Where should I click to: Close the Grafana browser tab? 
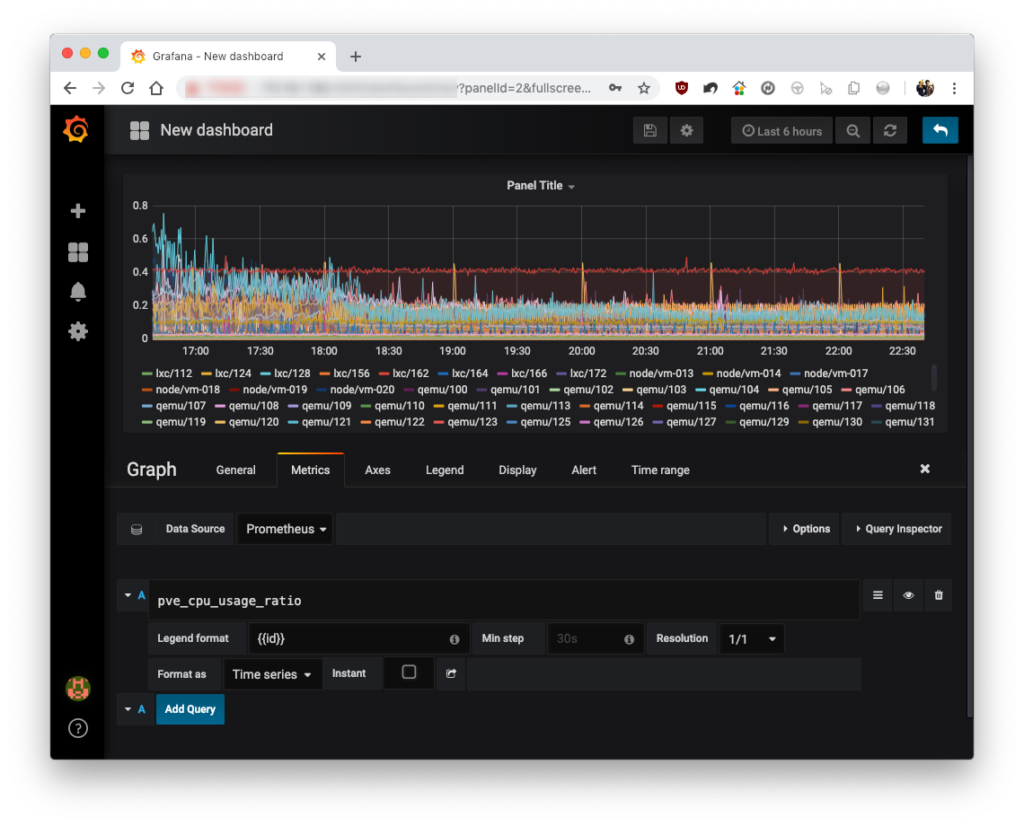click(x=321, y=57)
